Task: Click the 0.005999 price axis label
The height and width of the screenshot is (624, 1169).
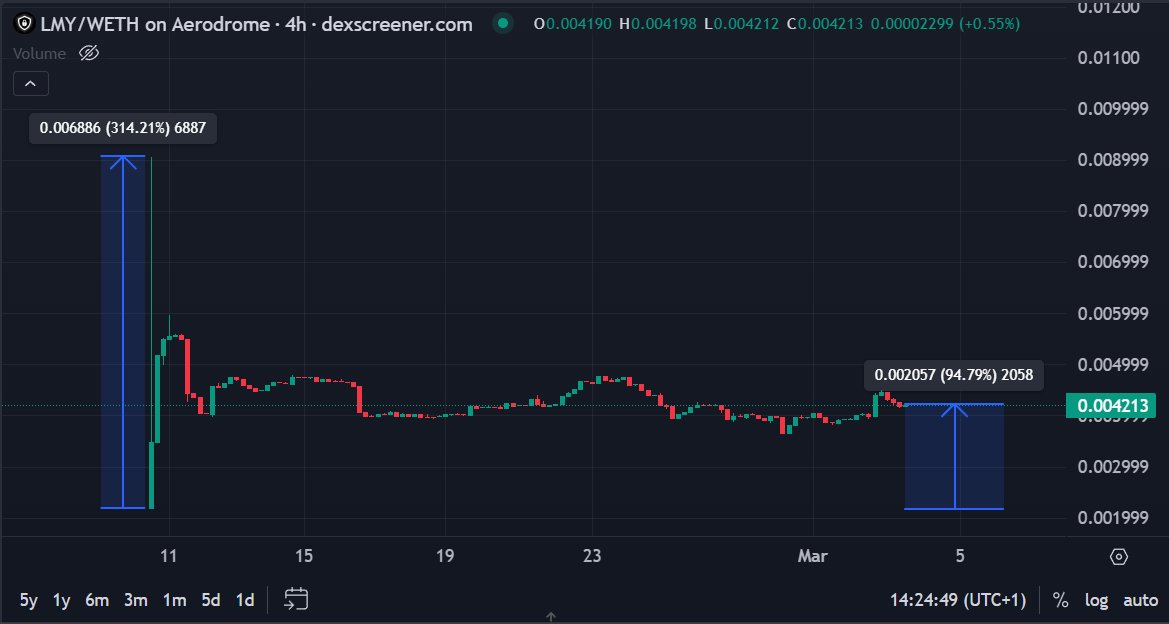Action: pyautogui.click(x=1114, y=313)
